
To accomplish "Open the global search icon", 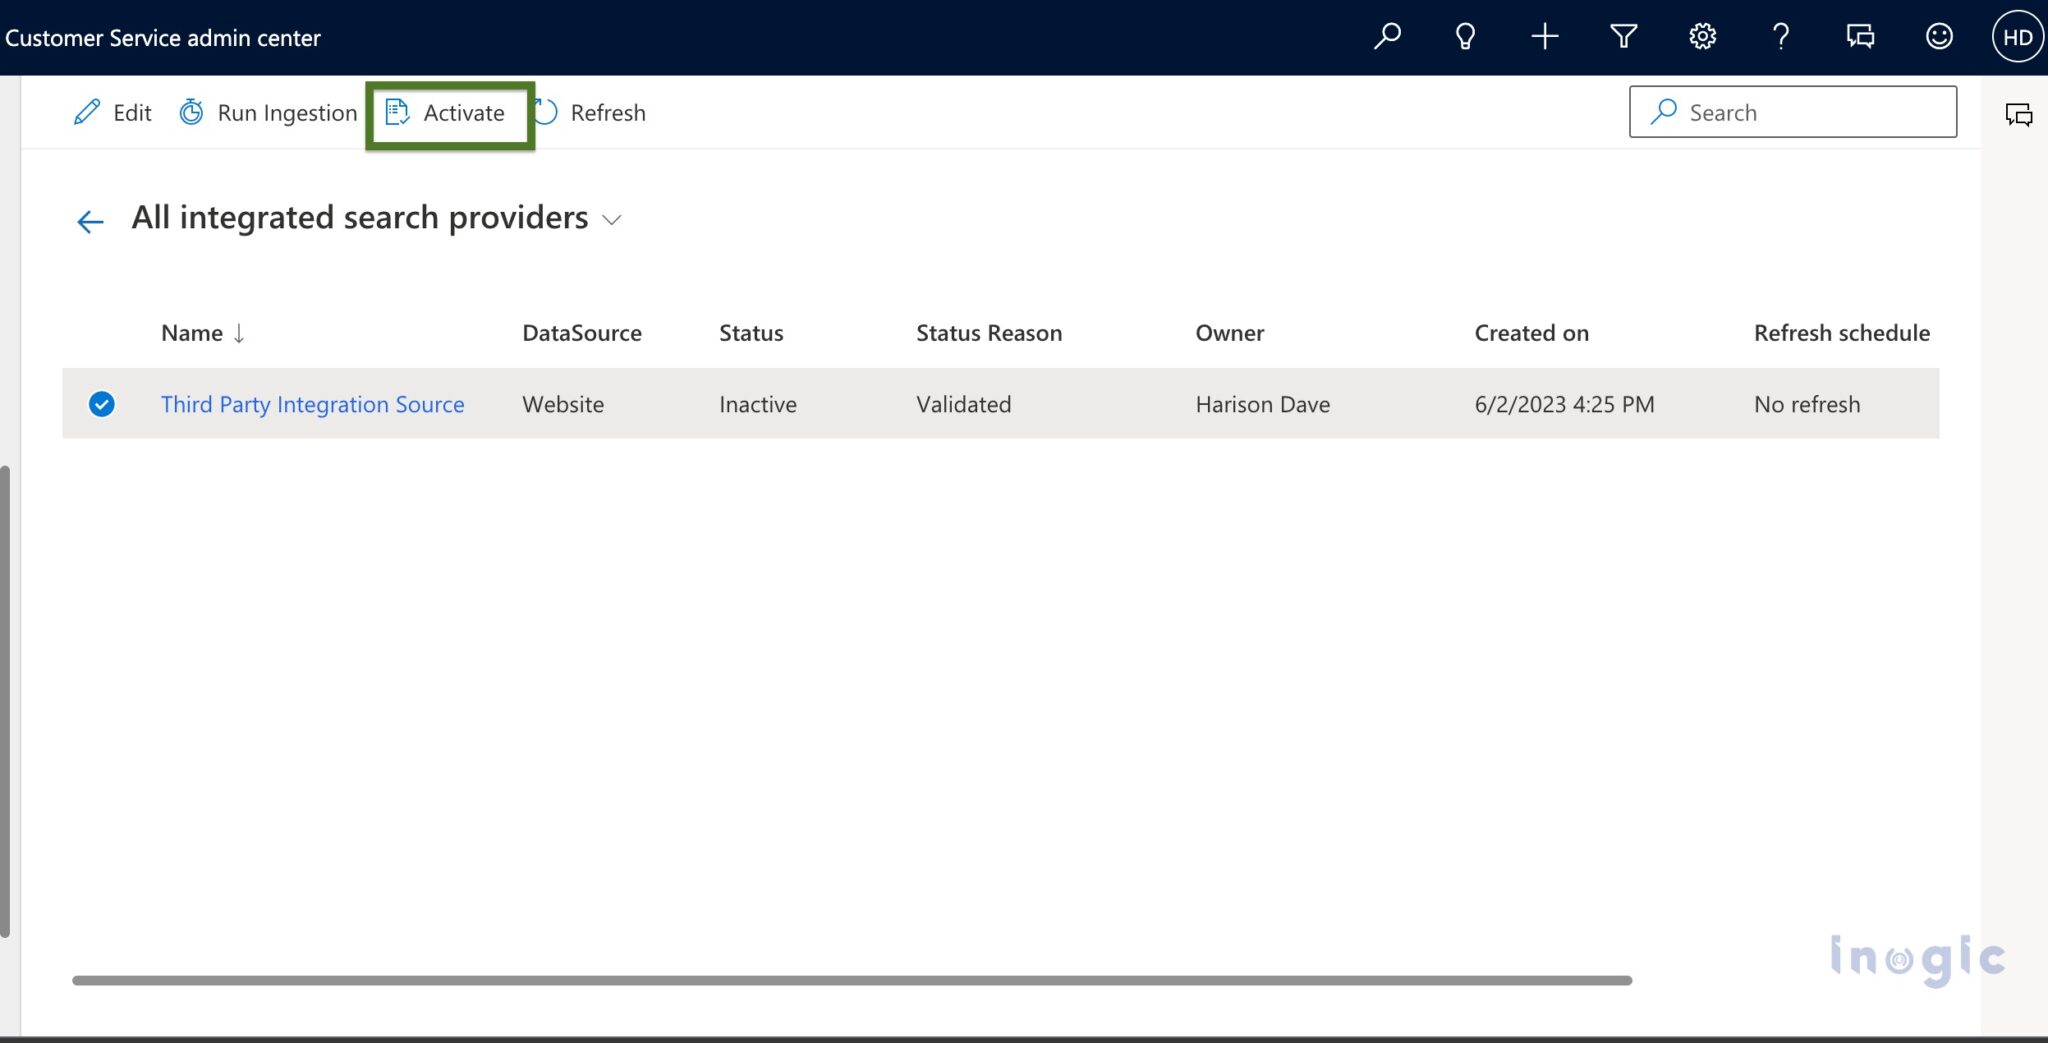I will (x=1387, y=36).
